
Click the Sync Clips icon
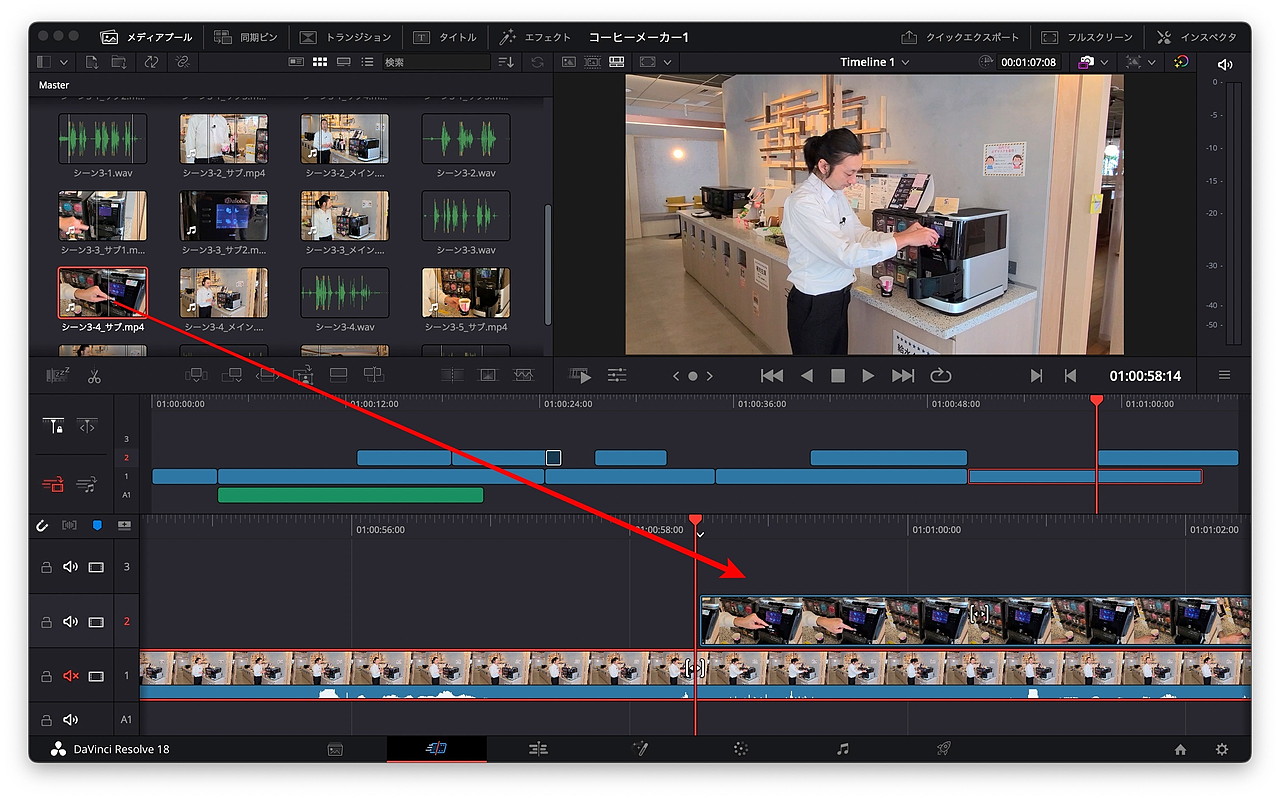pyautogui.click(x=151, y=62)
